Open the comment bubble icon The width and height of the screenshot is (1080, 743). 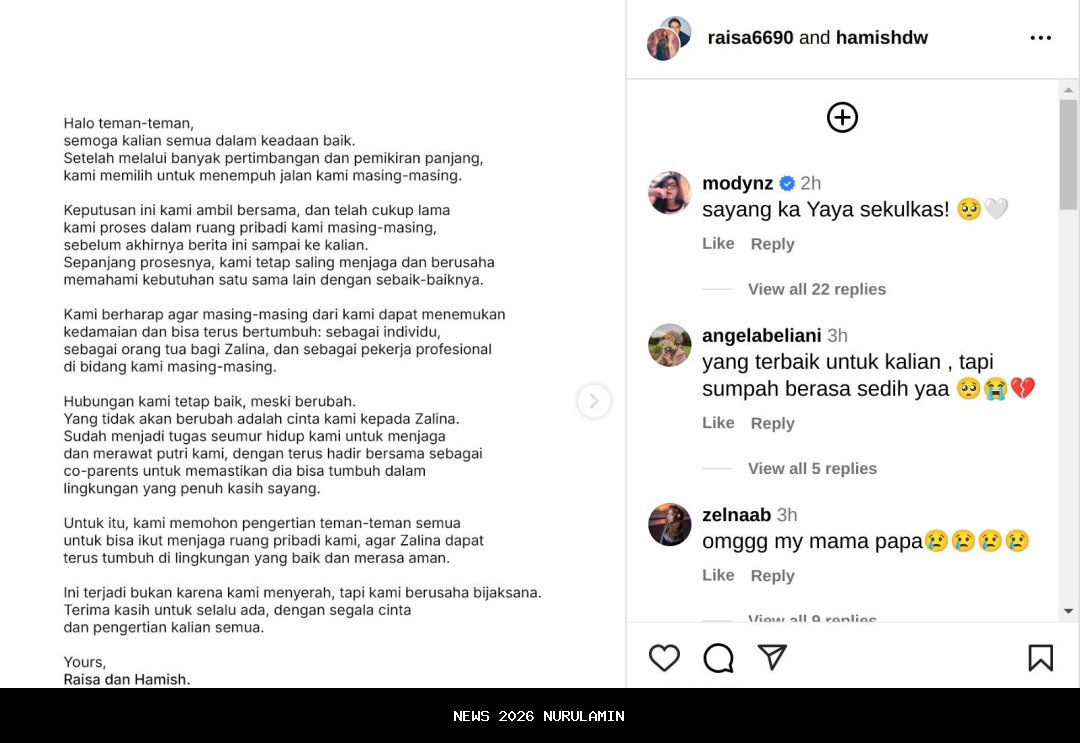click(718, 658)
